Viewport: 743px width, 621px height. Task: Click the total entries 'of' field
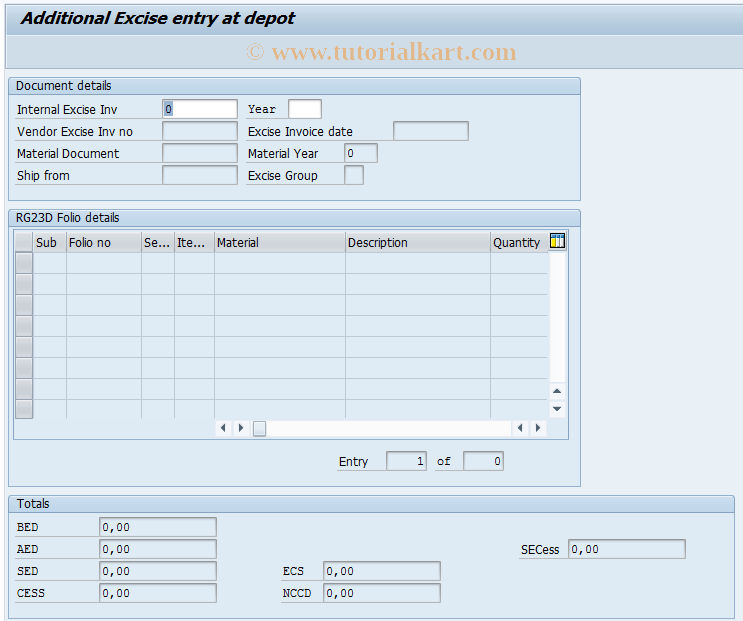(x=483, y=461)
